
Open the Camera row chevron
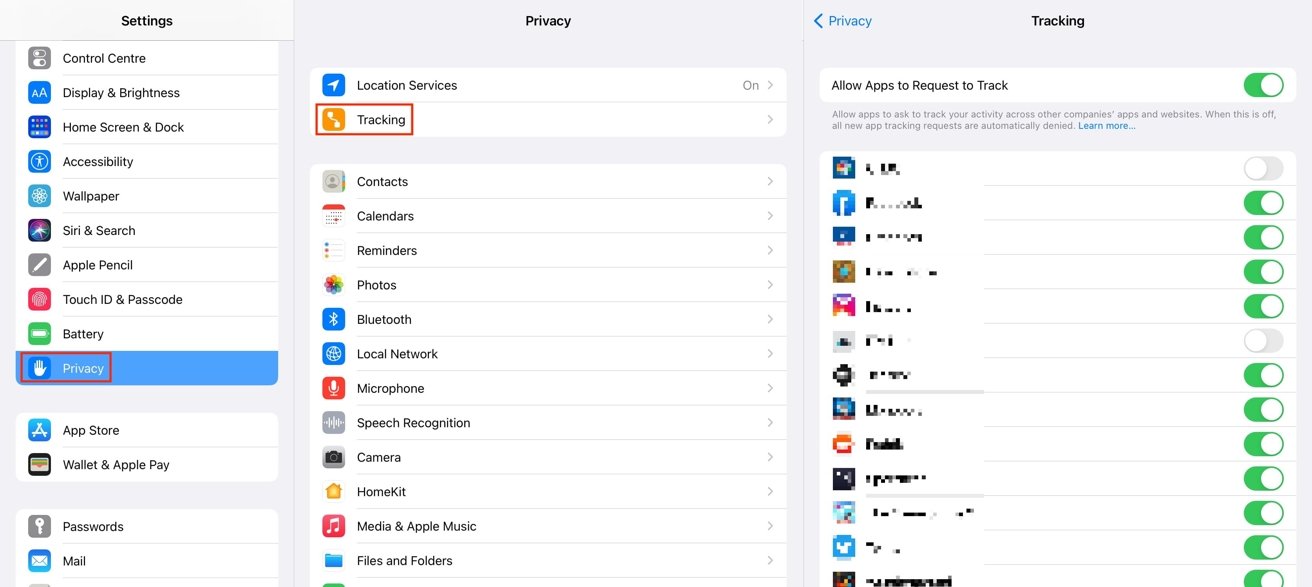[x=770, y=458]
